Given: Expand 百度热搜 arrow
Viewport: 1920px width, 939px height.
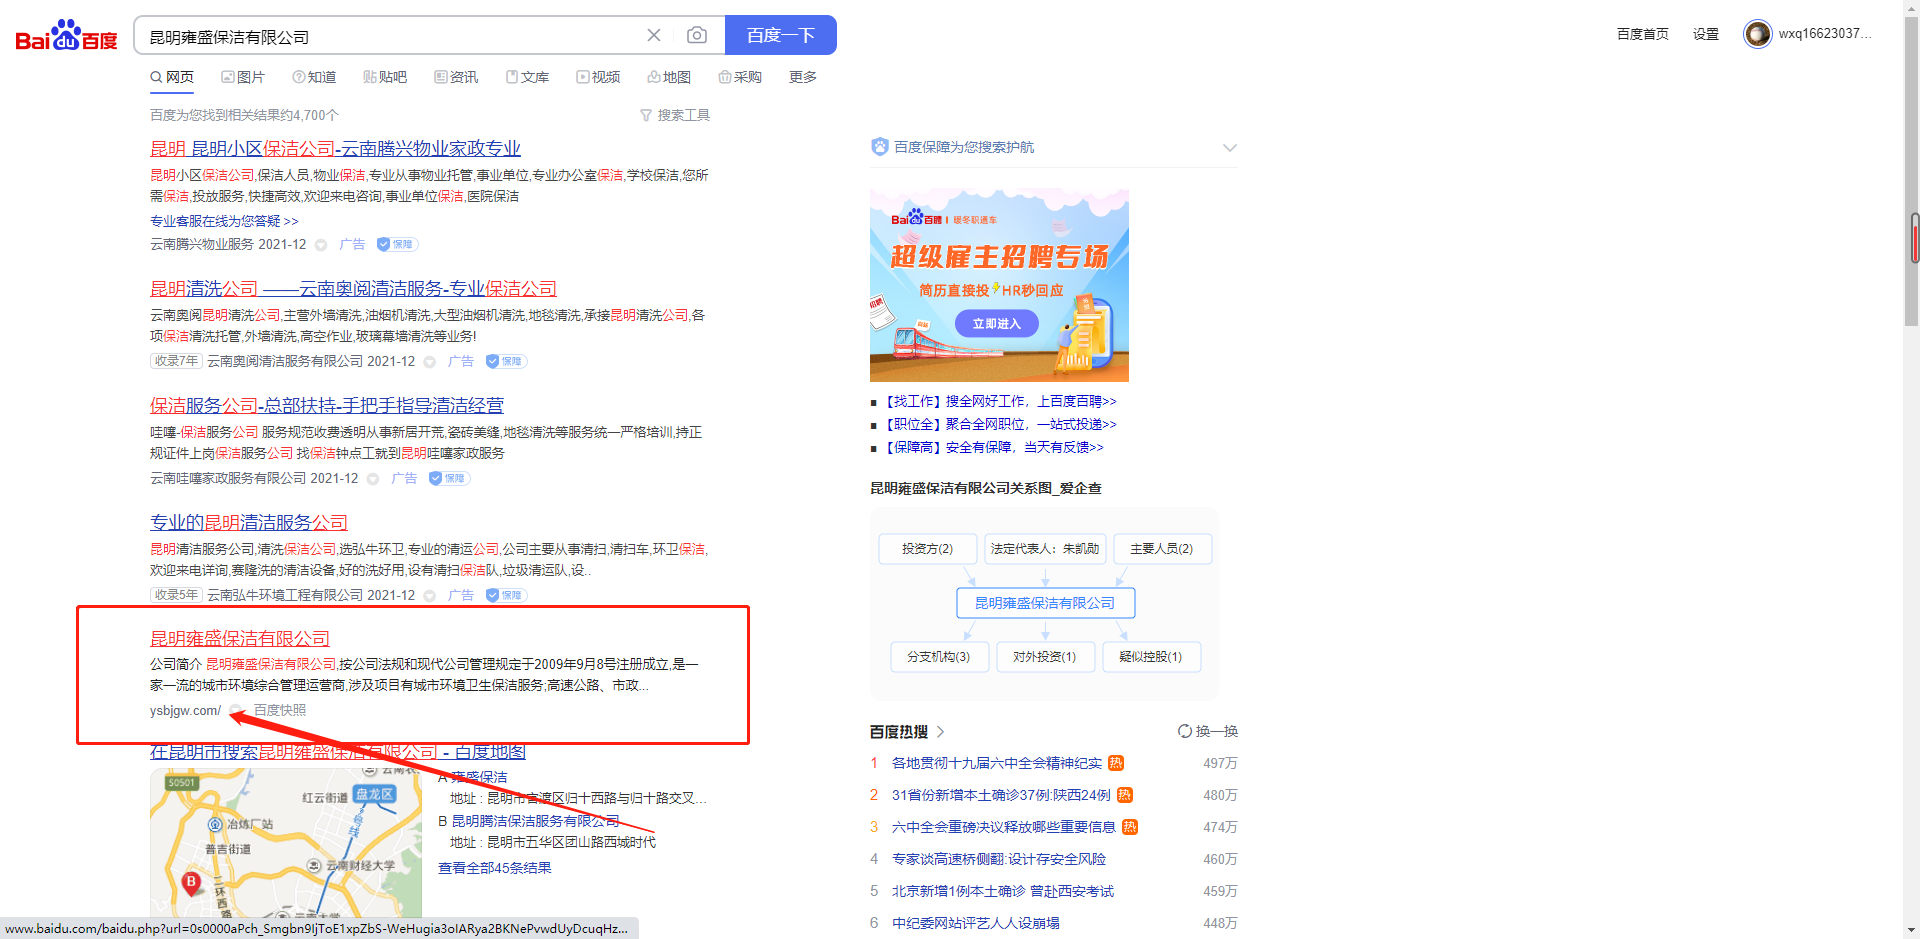Looking at the screenshot, I should (x=940, y=732).
